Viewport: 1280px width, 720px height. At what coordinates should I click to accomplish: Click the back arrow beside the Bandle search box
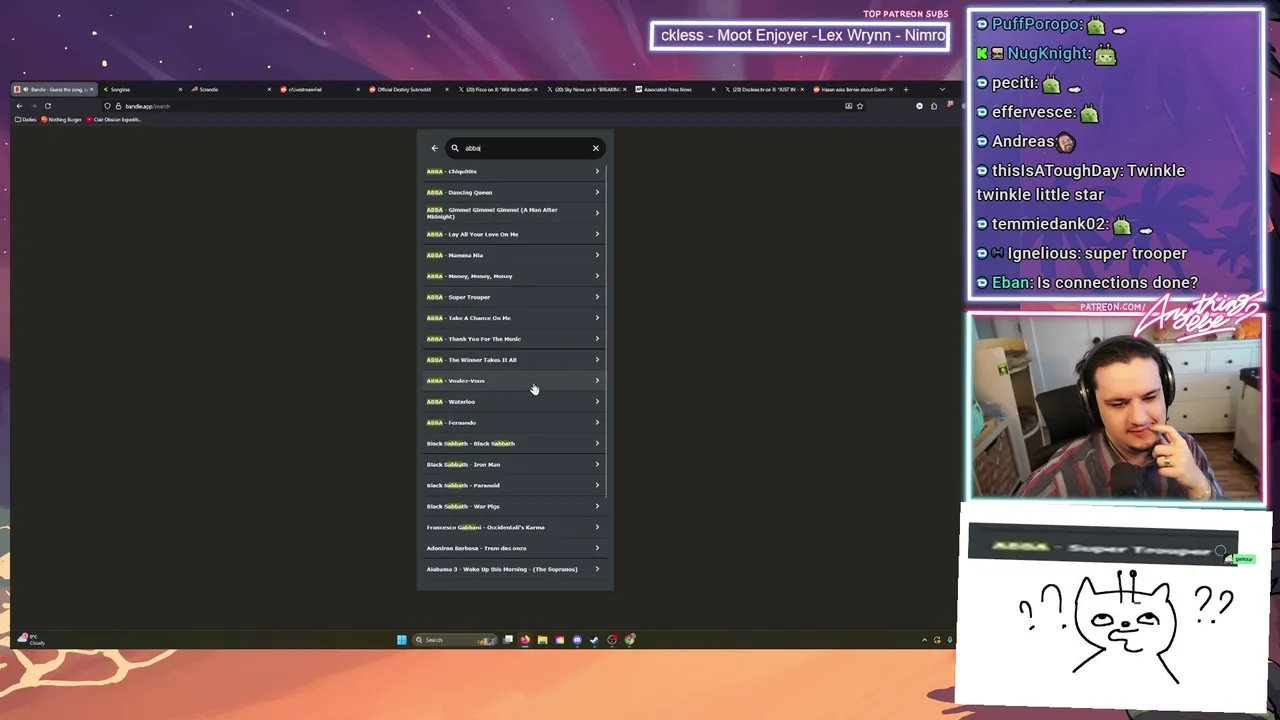click(x=435, y=148)
